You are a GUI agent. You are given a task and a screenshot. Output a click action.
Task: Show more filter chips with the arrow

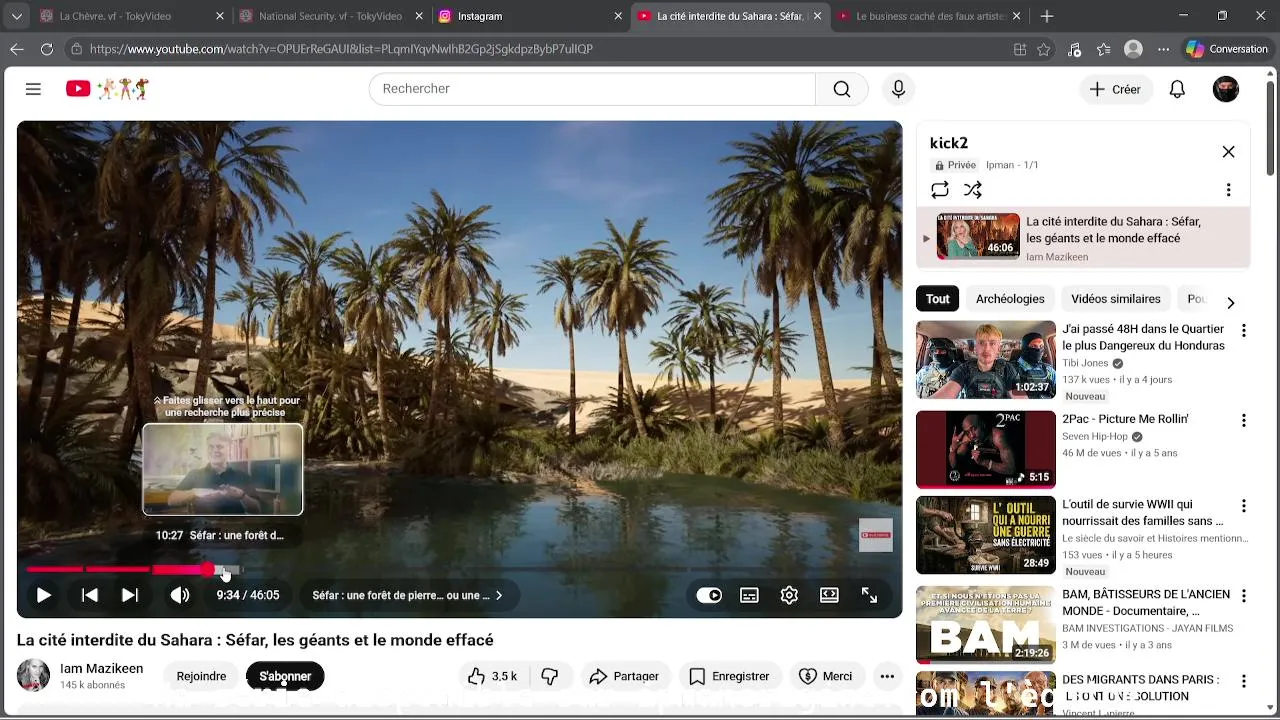point(1231,302)
